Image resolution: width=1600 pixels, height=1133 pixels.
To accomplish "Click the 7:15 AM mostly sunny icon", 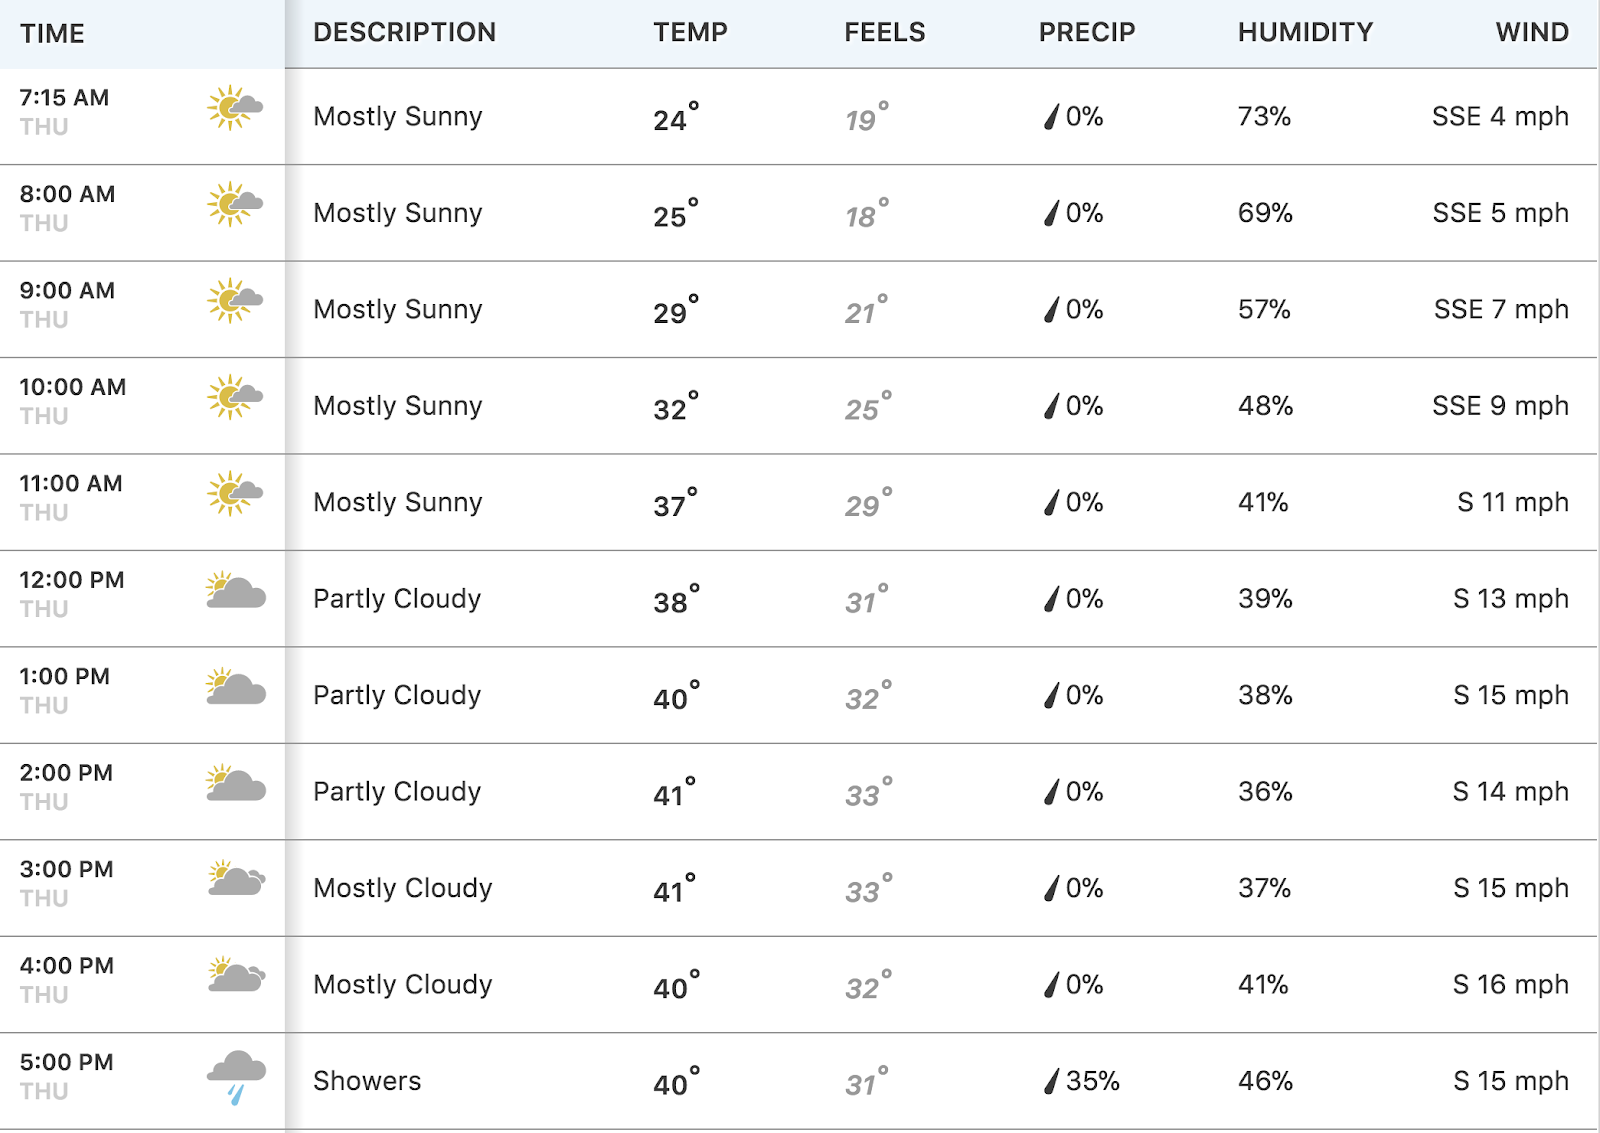I will pos(235,107).
